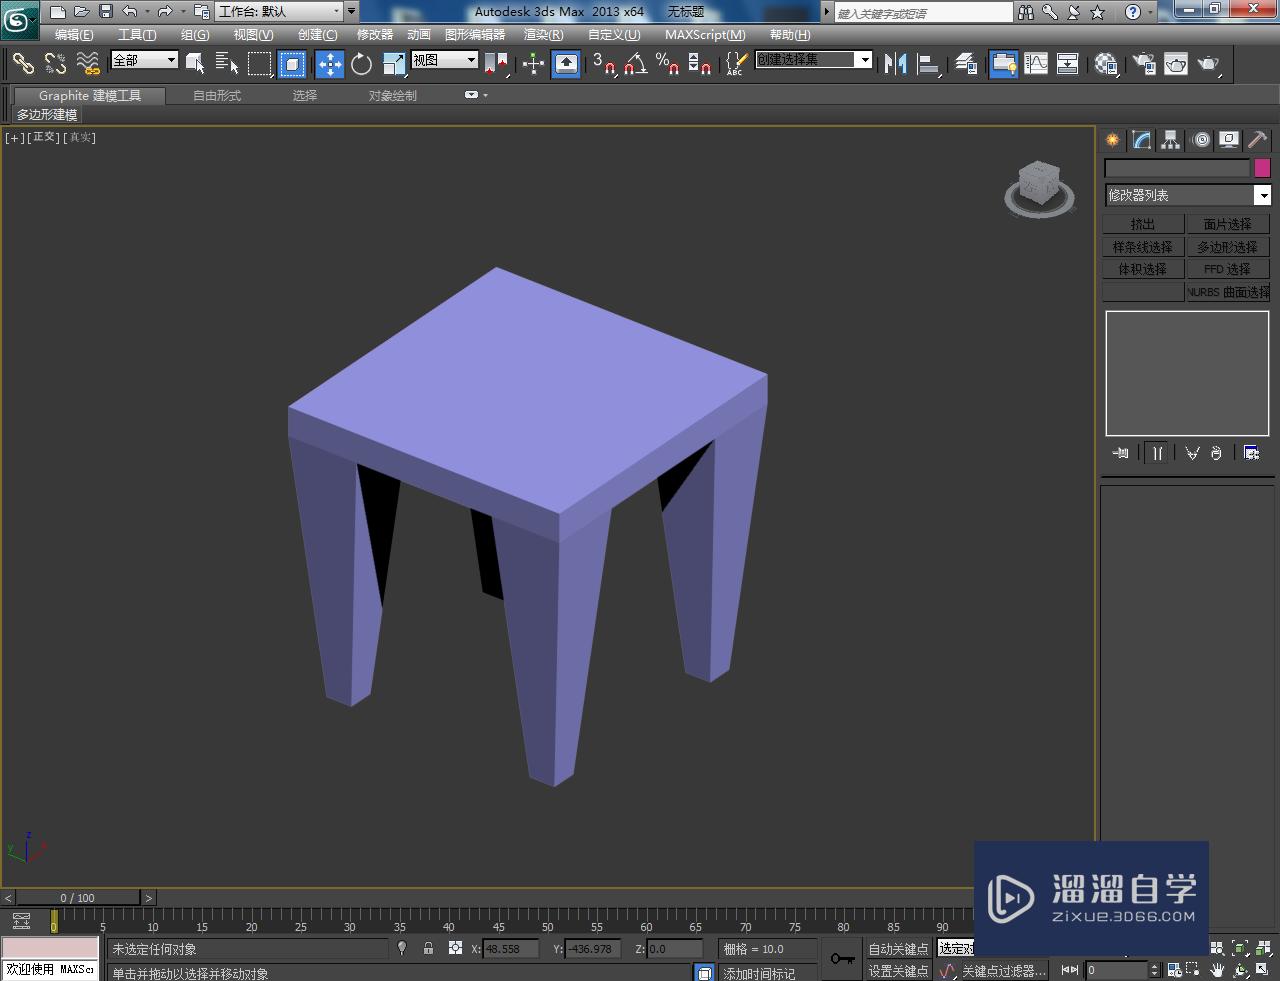
Task: Expand the 修改器列表 modifier list dropdown
Action: (x=1187, y=195)
